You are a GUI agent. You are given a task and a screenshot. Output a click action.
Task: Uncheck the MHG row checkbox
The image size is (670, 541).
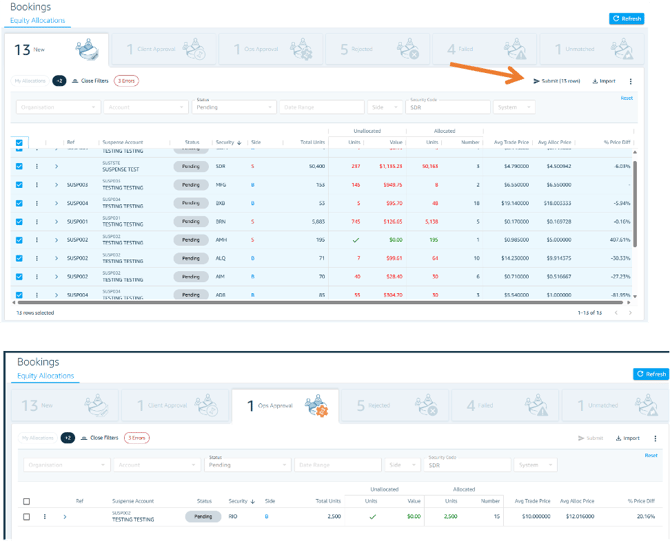[x=21, y=185]
